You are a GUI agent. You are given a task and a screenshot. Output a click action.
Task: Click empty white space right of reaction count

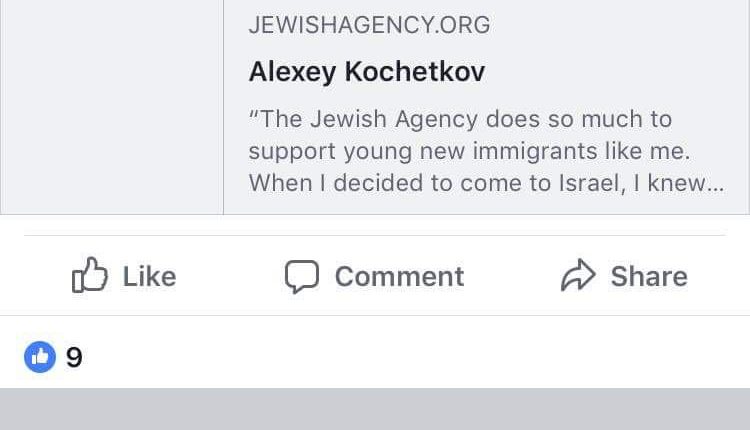click(400, 357)
